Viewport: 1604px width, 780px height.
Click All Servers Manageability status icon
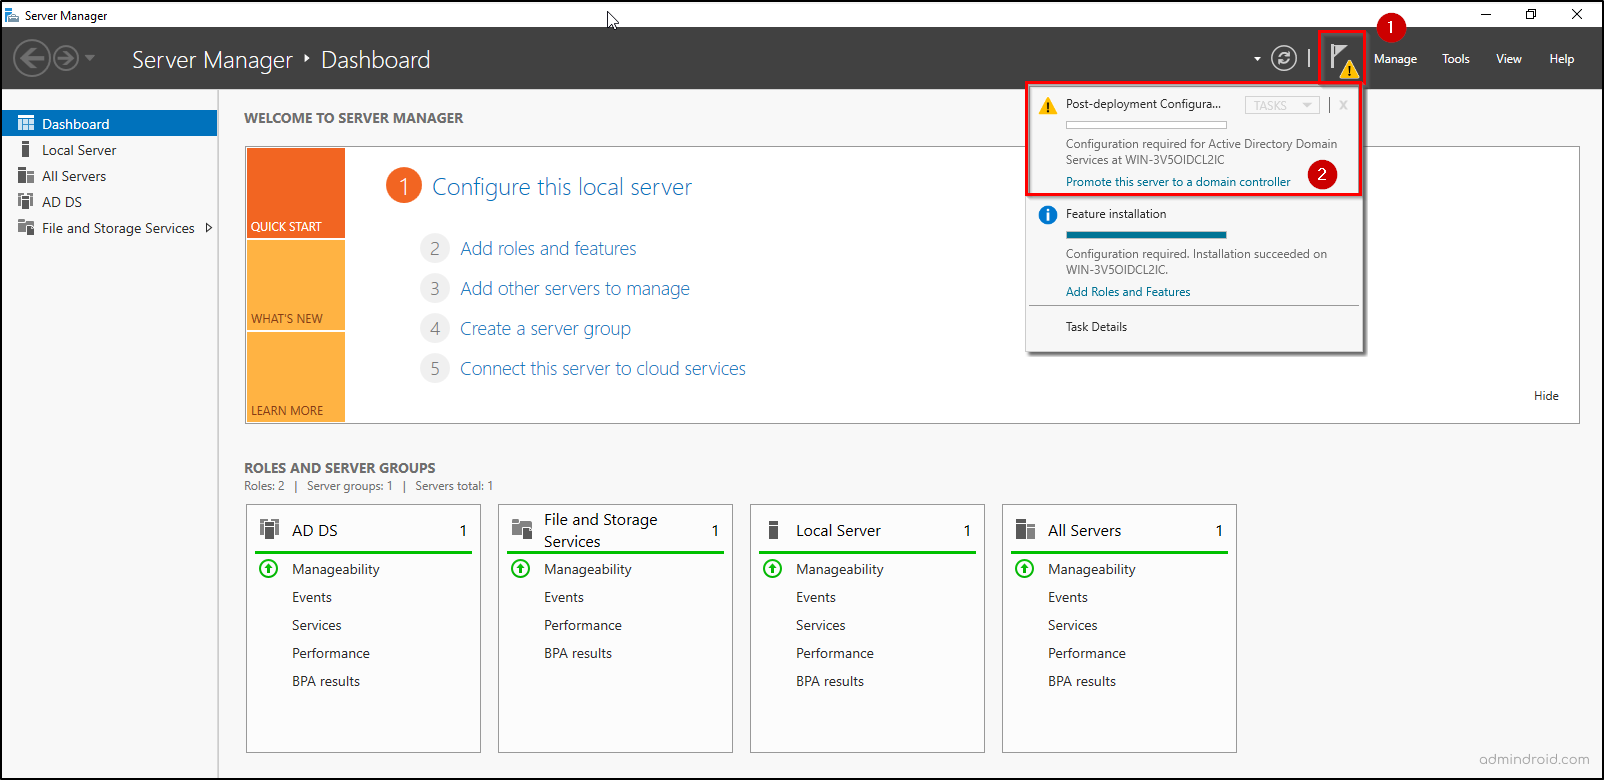(x=1025, y=569)
